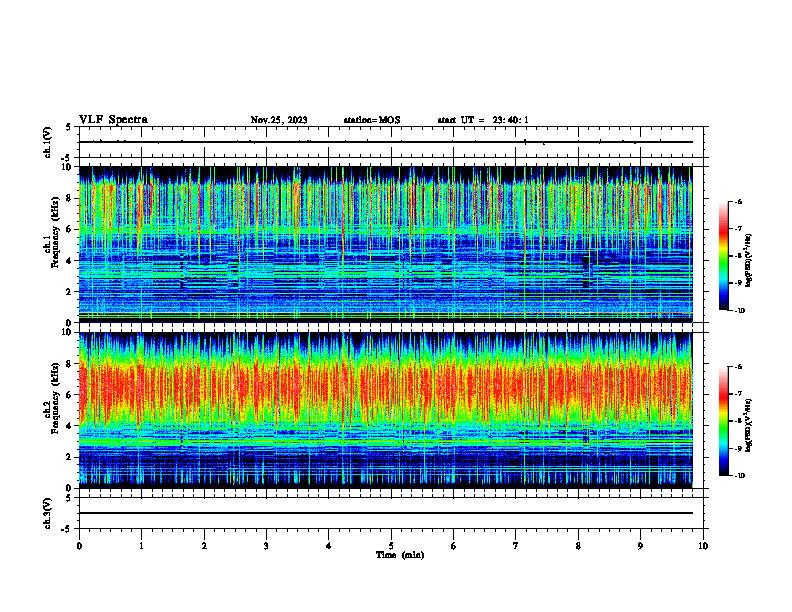Click the "5" tick on Time axis
Viewport: 792px width, 612px height.
pos(391,546)
